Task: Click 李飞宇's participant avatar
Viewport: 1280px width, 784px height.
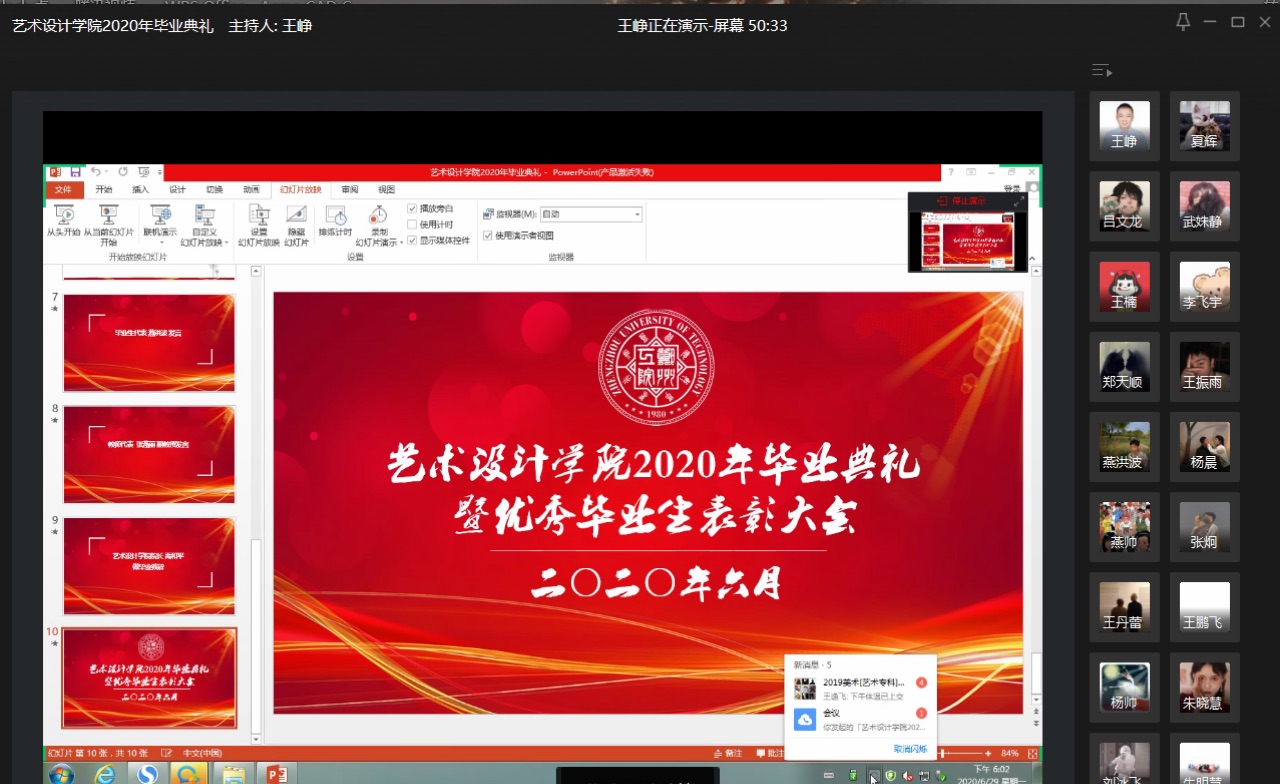Action: (x=1204, y=286)
